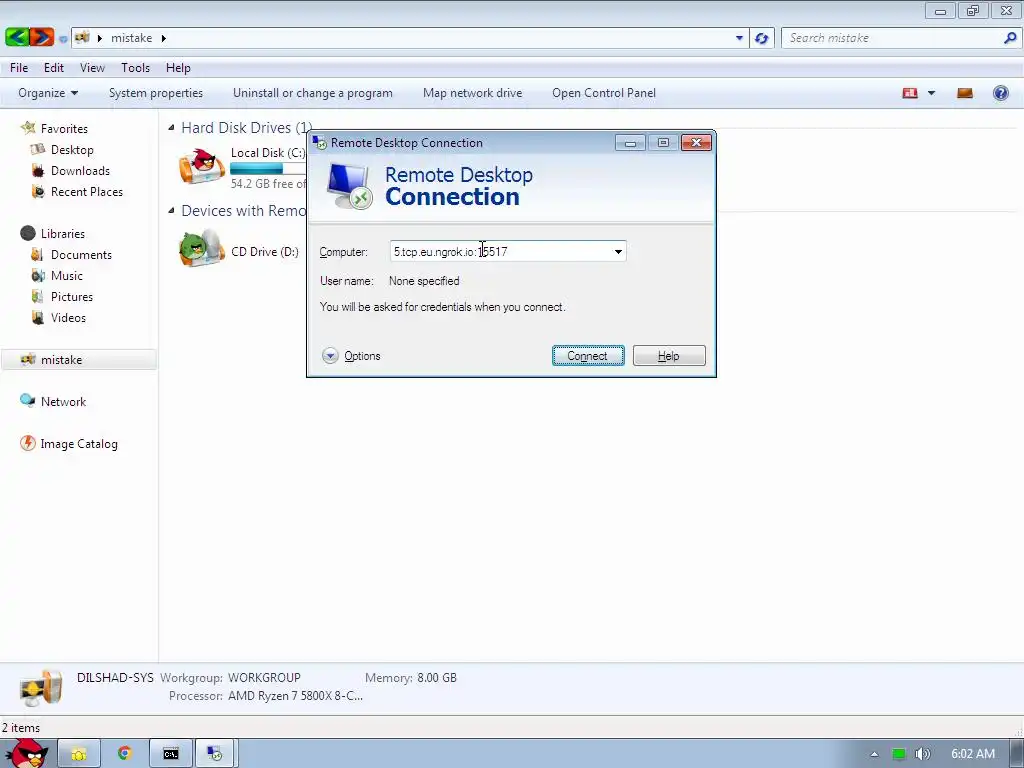Image resolution: width=1024 pixels, height=768 pixels.
Task: Click mistake in the address breadcrumb
Action: coord(131,38)
